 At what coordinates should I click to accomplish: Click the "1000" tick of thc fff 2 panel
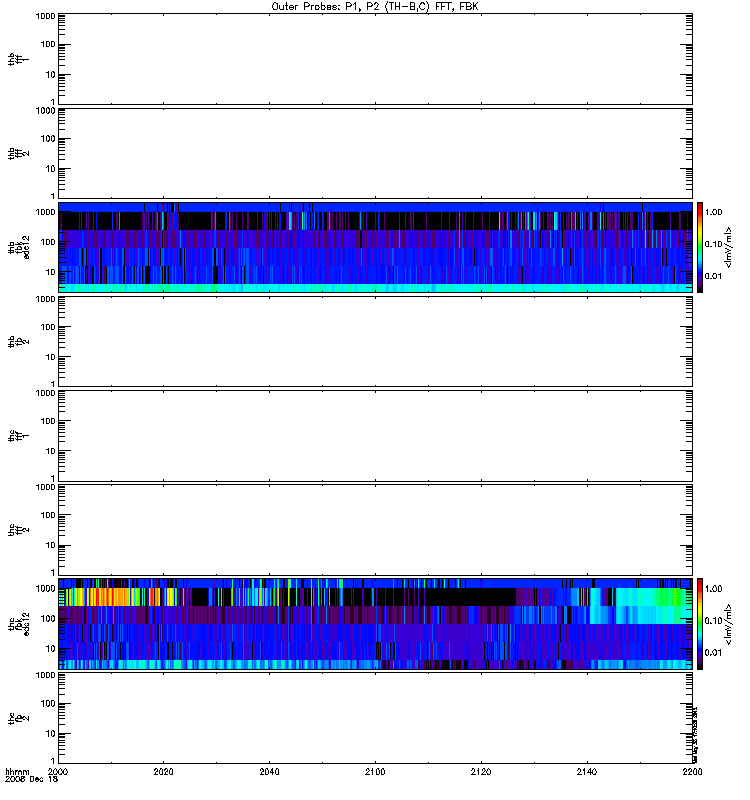(x=45, y=487)
